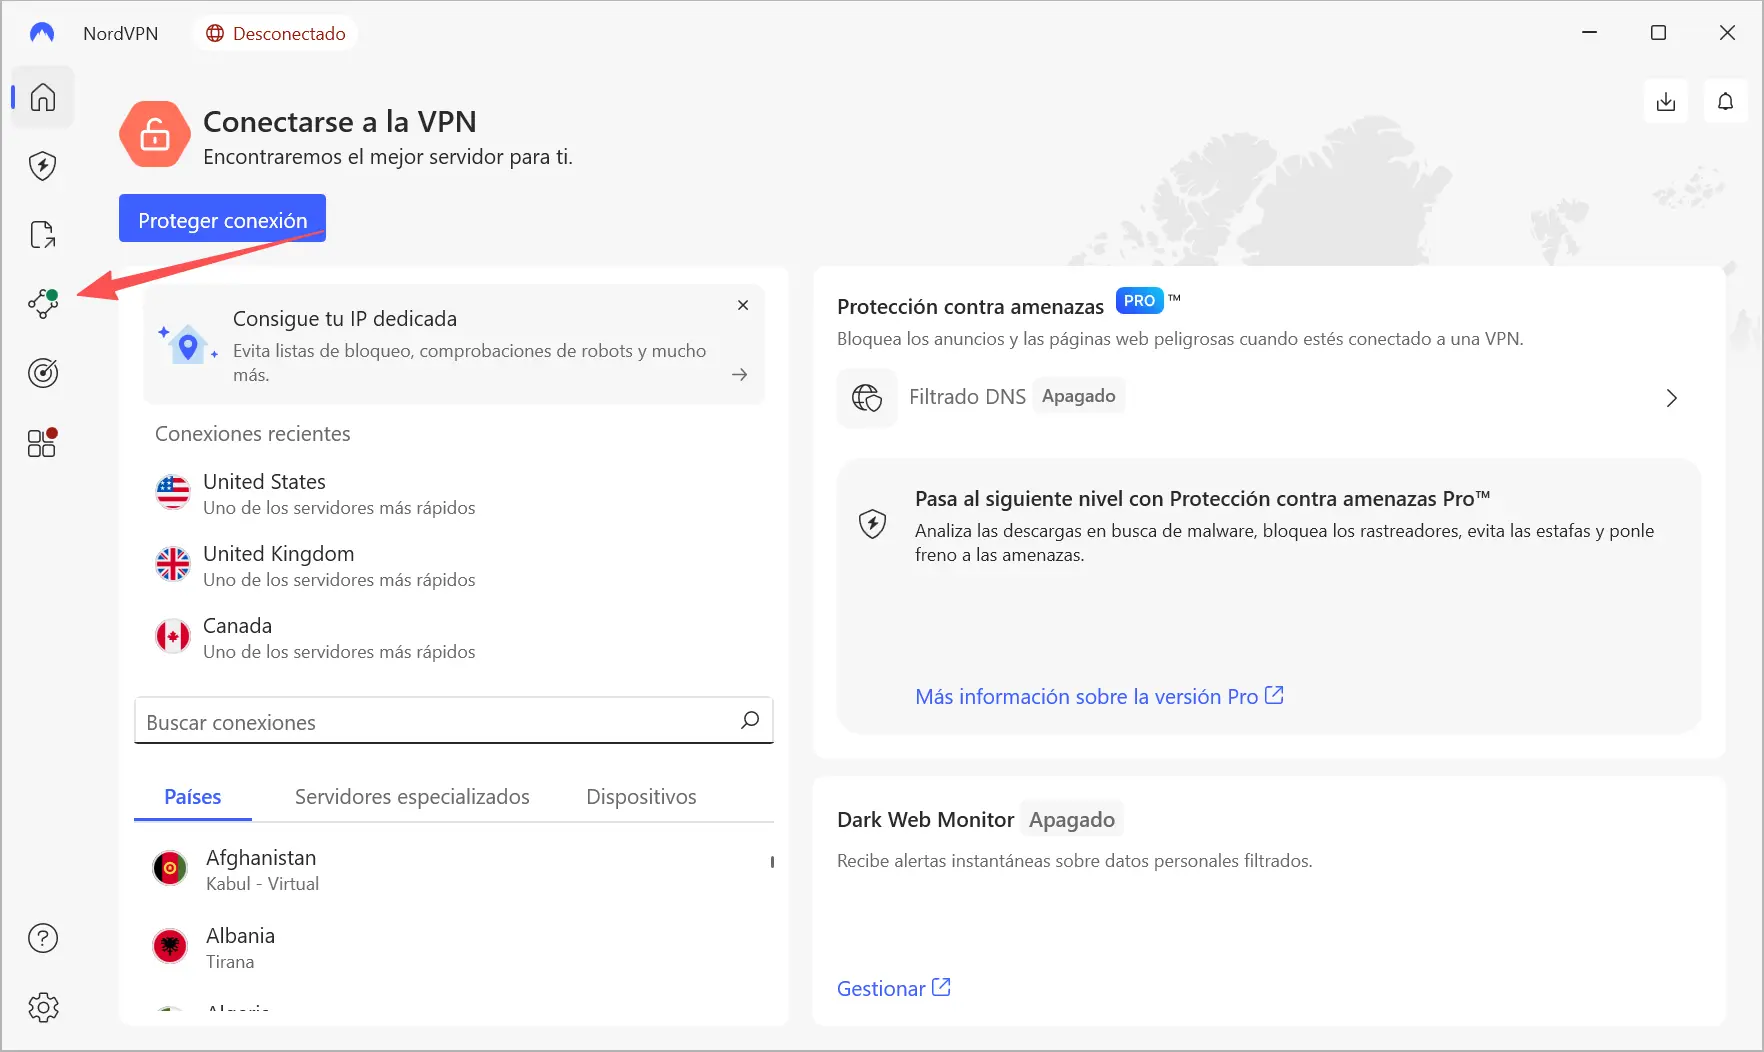This screenshot has width=1764, height=1052.
Task: Switch to the Dispositivos tab
Action: pos(641,797)
